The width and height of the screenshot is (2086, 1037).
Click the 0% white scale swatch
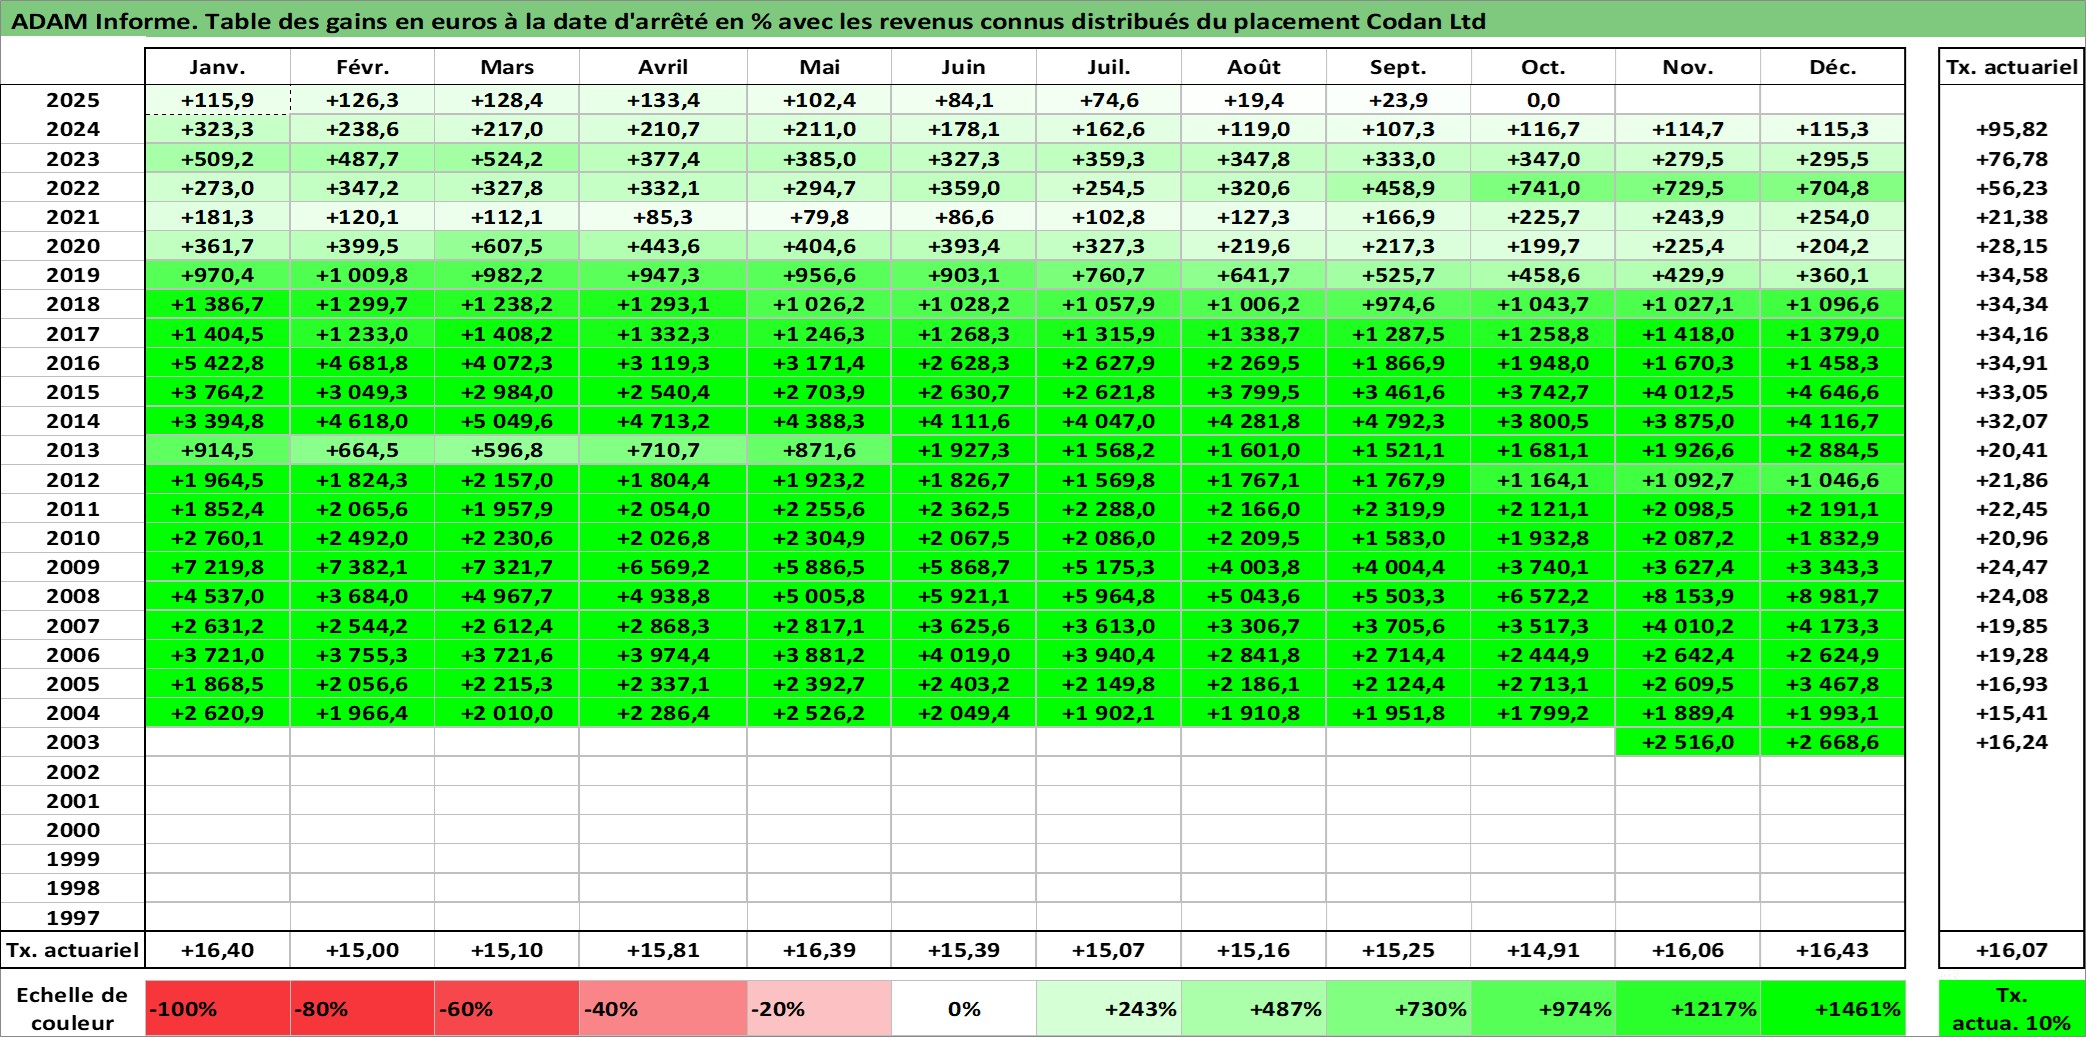tap(964, 1008)
